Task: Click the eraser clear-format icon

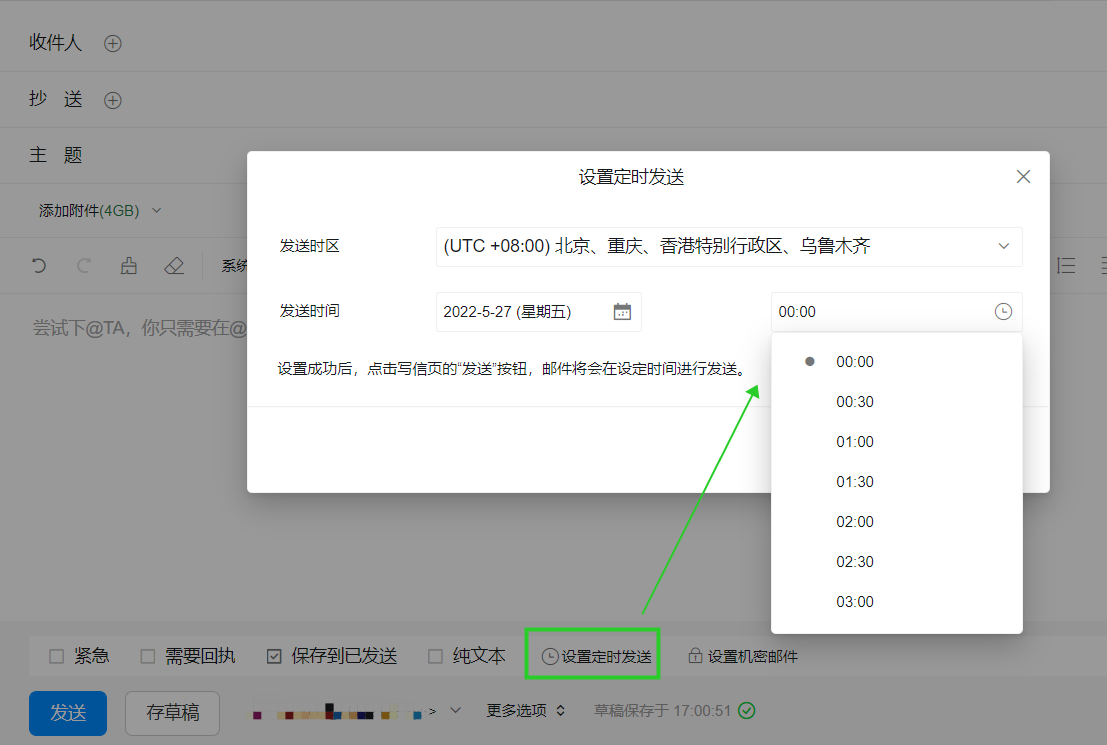Action: [174, 266]
